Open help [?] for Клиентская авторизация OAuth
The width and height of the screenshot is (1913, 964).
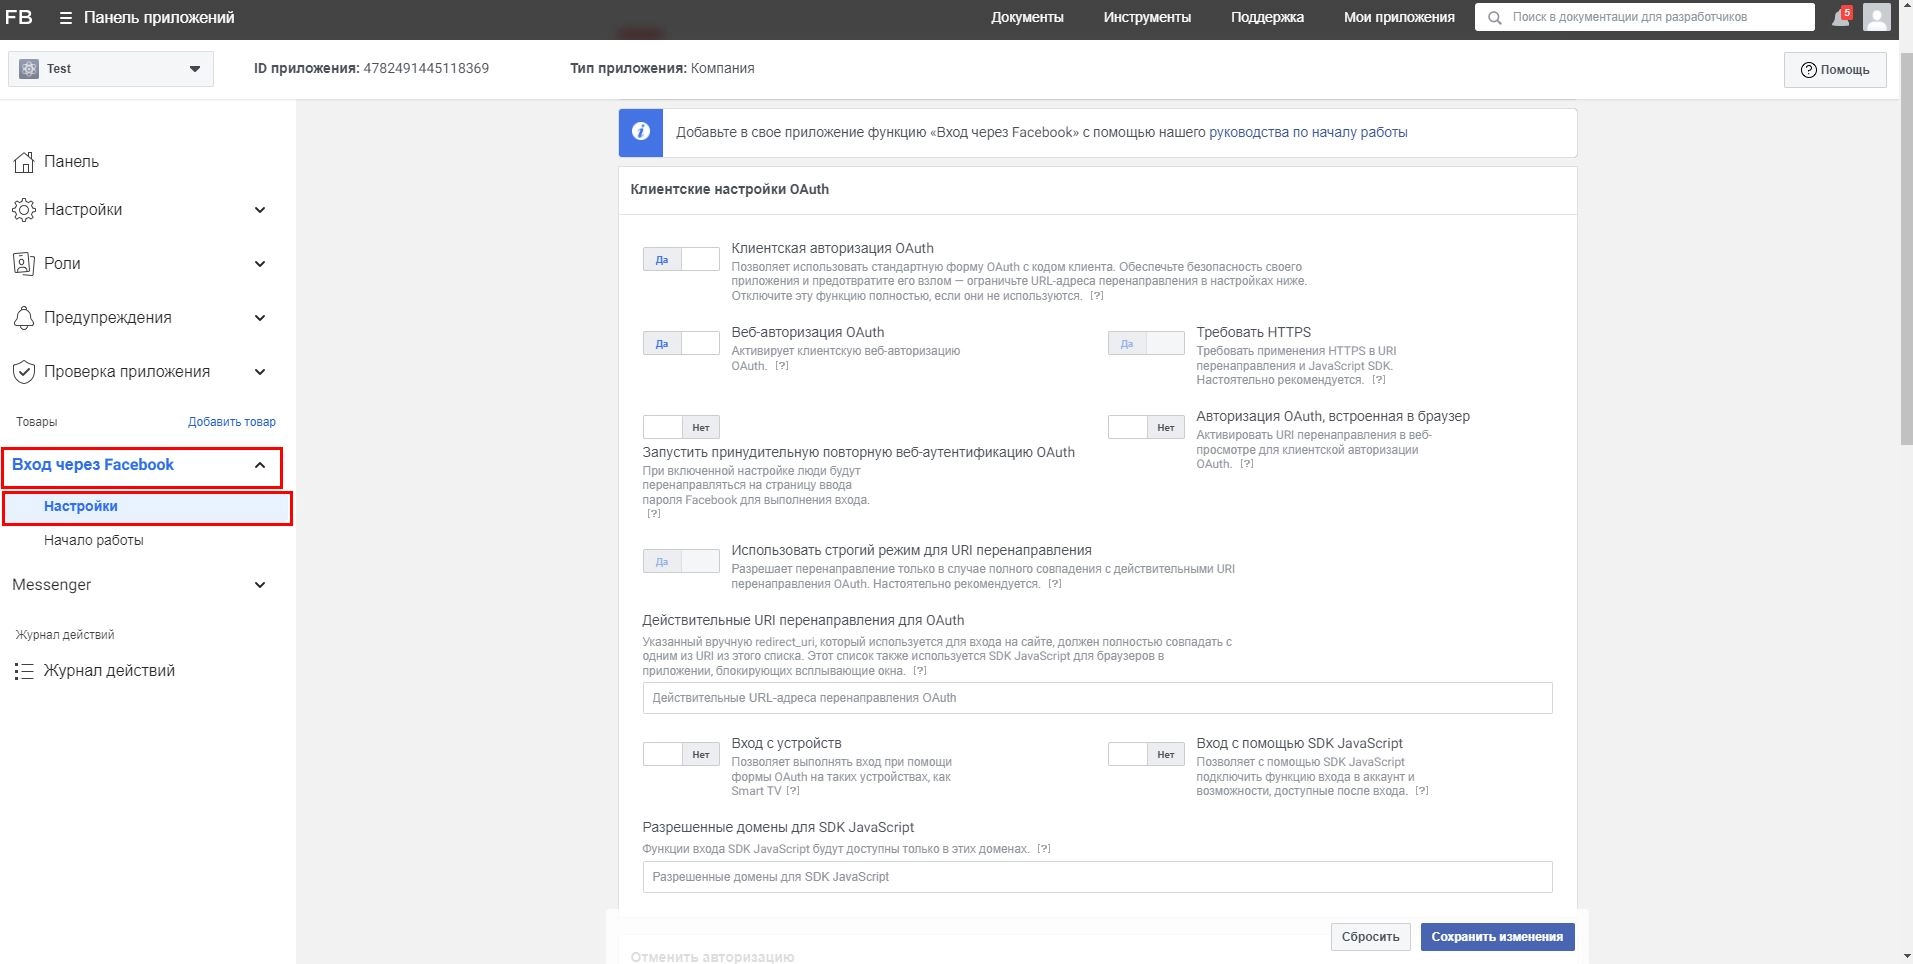pyautogui.click(x=1097, y=296)
